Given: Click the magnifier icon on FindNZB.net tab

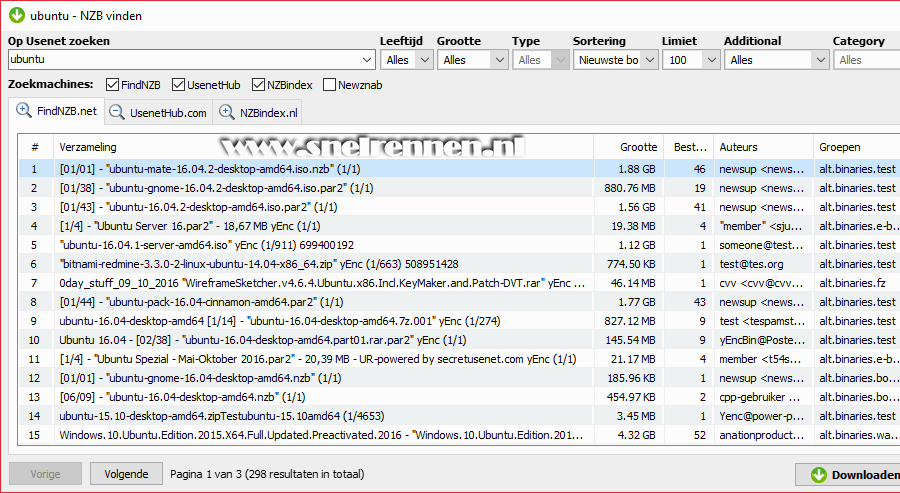Looking at the screenshot, I should point(24,110).
